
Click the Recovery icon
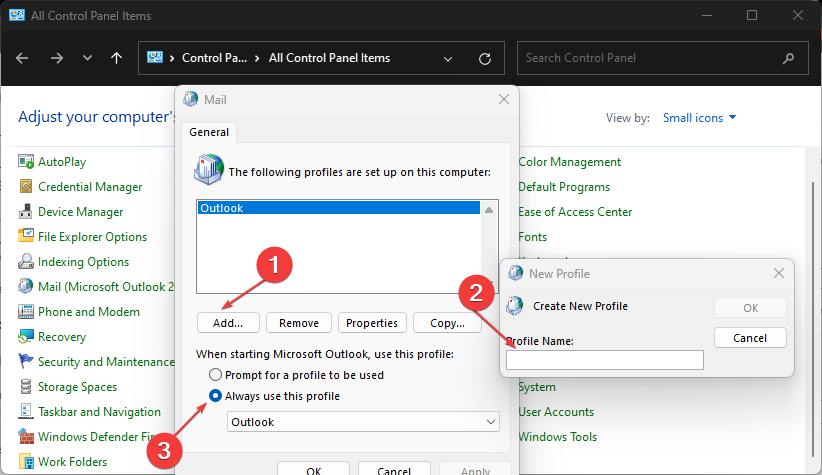click(x=26, y=337)
